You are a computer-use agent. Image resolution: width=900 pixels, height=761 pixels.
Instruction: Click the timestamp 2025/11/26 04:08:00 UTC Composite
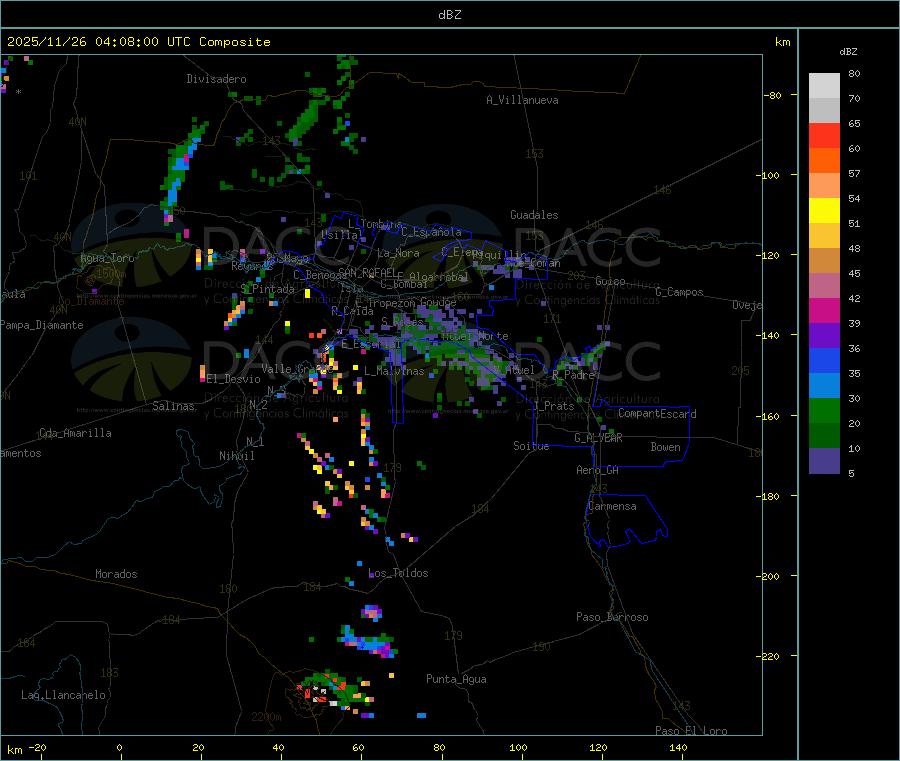pyautogui.click(x=138, y=42)
